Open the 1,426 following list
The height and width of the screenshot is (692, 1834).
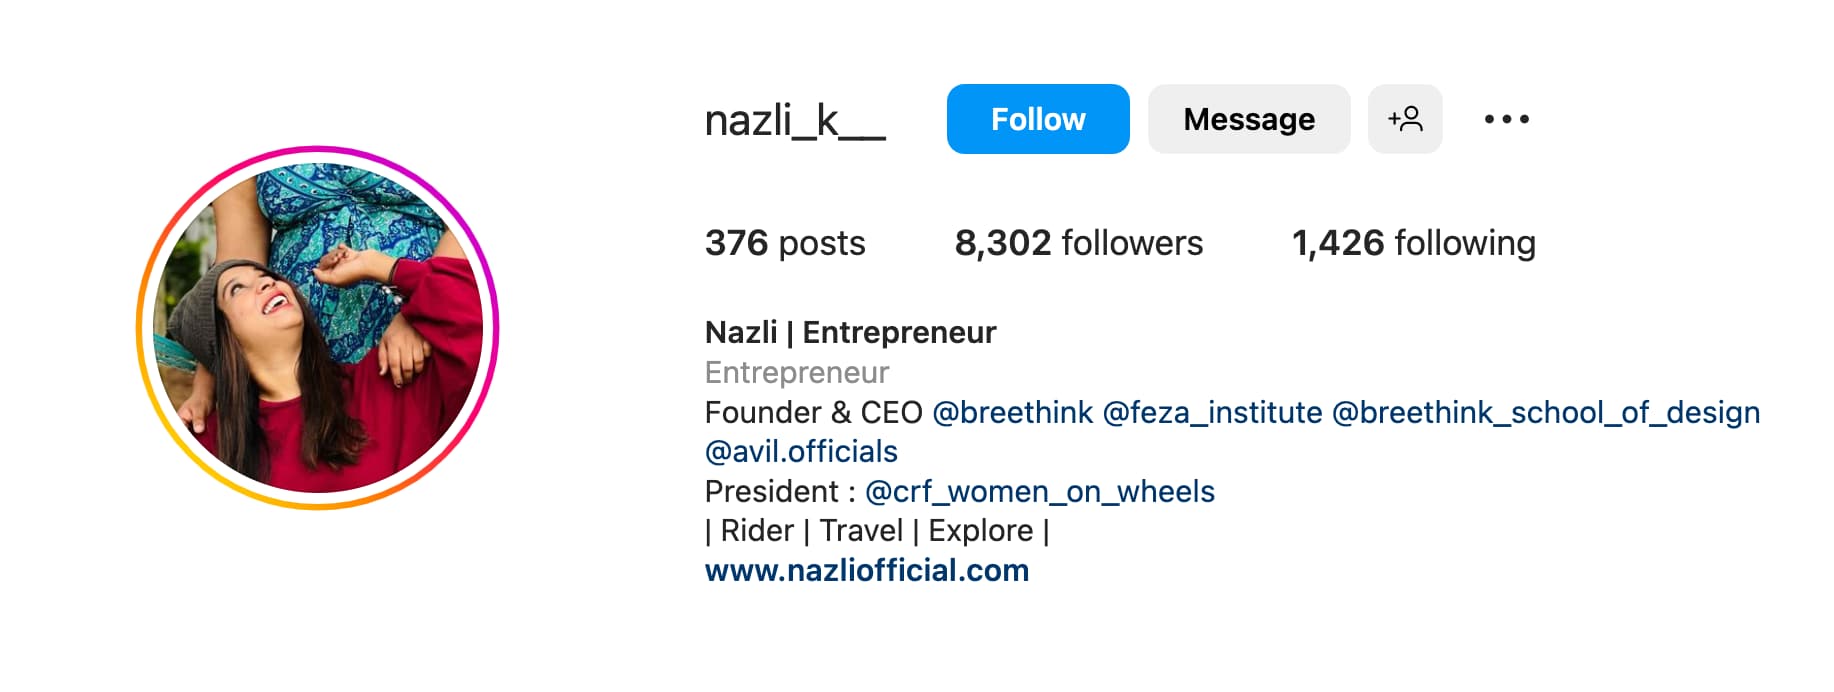coord(1413,243)
